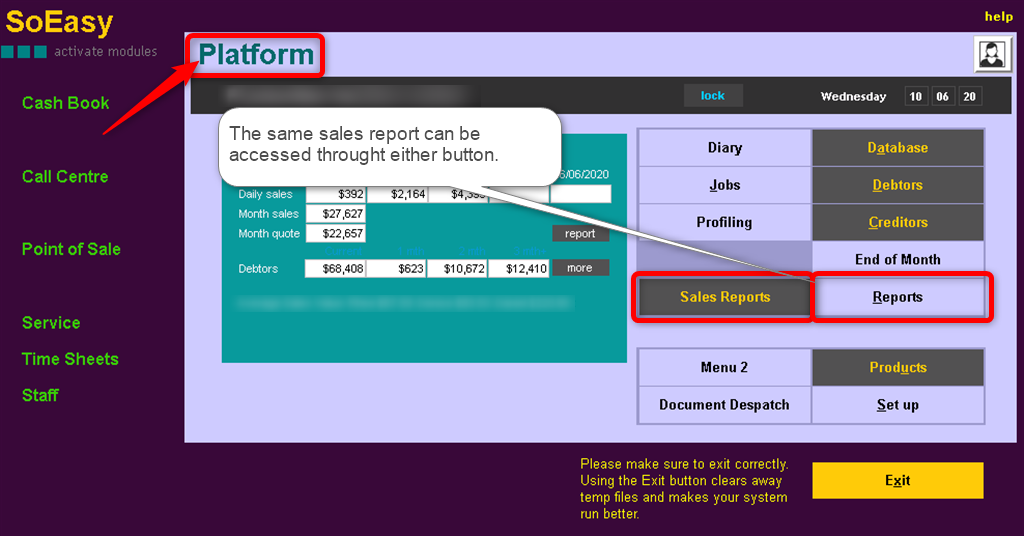Open the Call Centre module
1024x536 pixels.
pos(65,176)
